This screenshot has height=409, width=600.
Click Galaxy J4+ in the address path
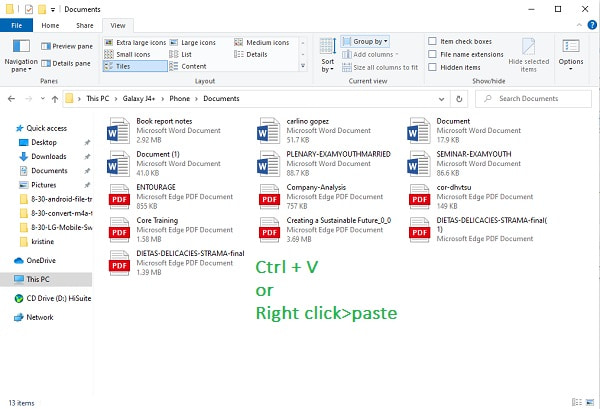[139, 99]
